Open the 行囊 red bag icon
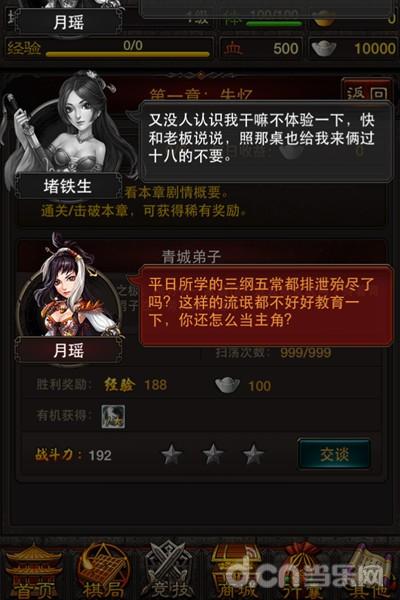 pyautogui.click(x=301, y=570)
